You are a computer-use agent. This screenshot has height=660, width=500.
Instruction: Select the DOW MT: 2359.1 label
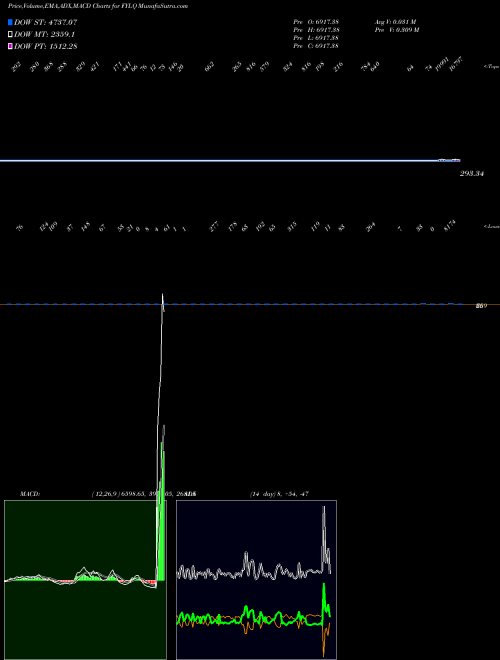[44, 35]
